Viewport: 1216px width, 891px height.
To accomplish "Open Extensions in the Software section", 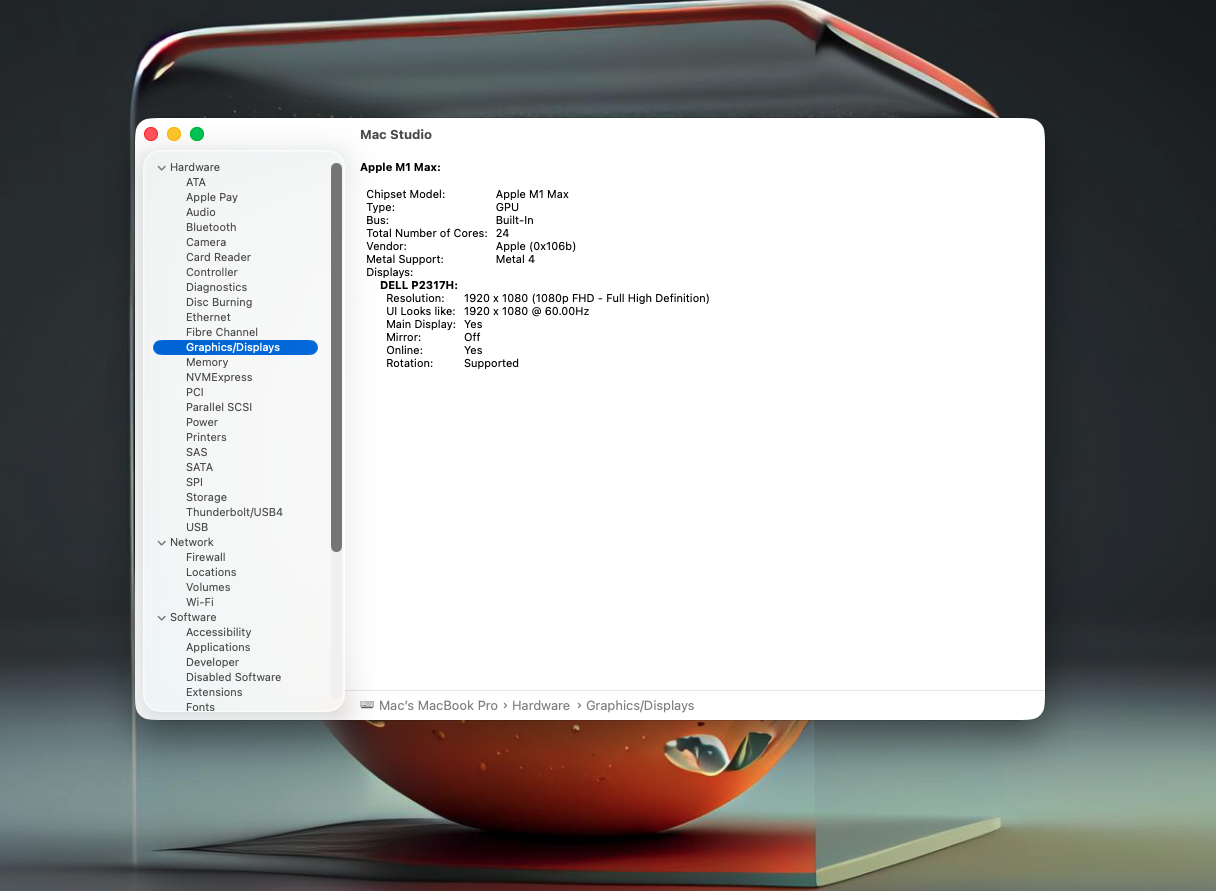I will coord(214,692).
